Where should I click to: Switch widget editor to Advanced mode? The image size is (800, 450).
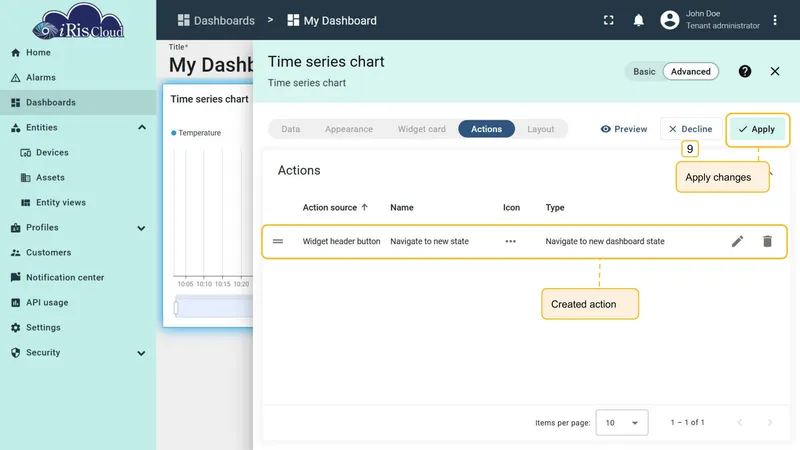[690, 71]
